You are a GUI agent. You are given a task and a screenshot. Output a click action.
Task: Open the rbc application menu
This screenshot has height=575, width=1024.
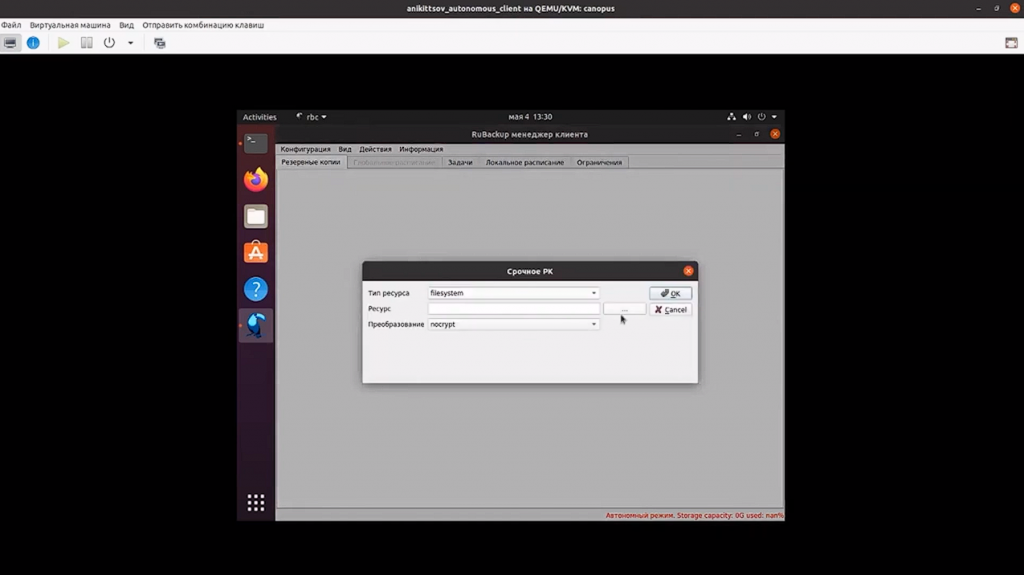[x=312, y=117]
